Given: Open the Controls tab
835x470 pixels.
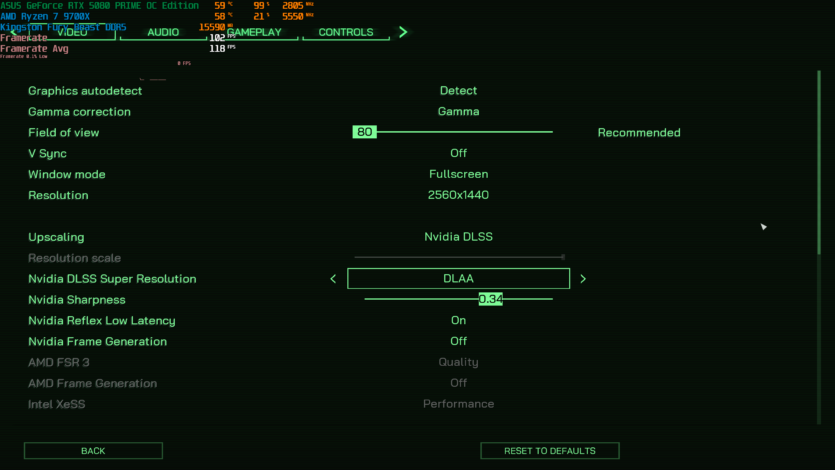Looking at the screenshot, I should pyautogui.click(x=346, y=32).
